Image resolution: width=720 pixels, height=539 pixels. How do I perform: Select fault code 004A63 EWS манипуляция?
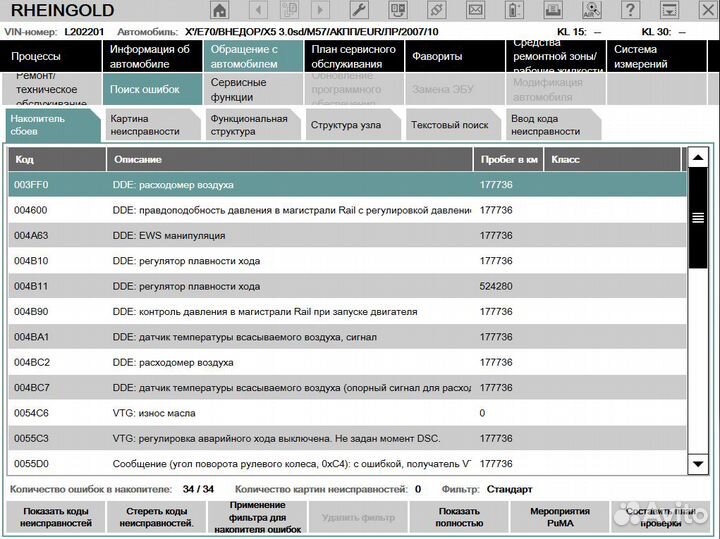click(347, 236)
